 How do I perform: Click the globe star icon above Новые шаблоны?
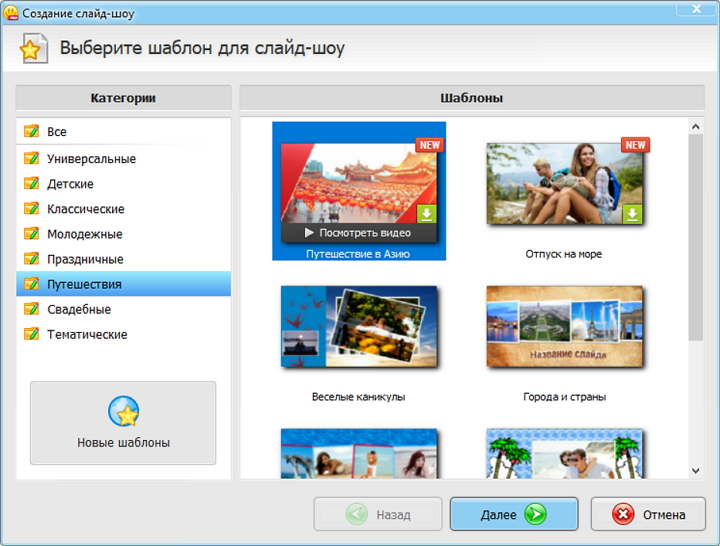click(x=124, y=411)
